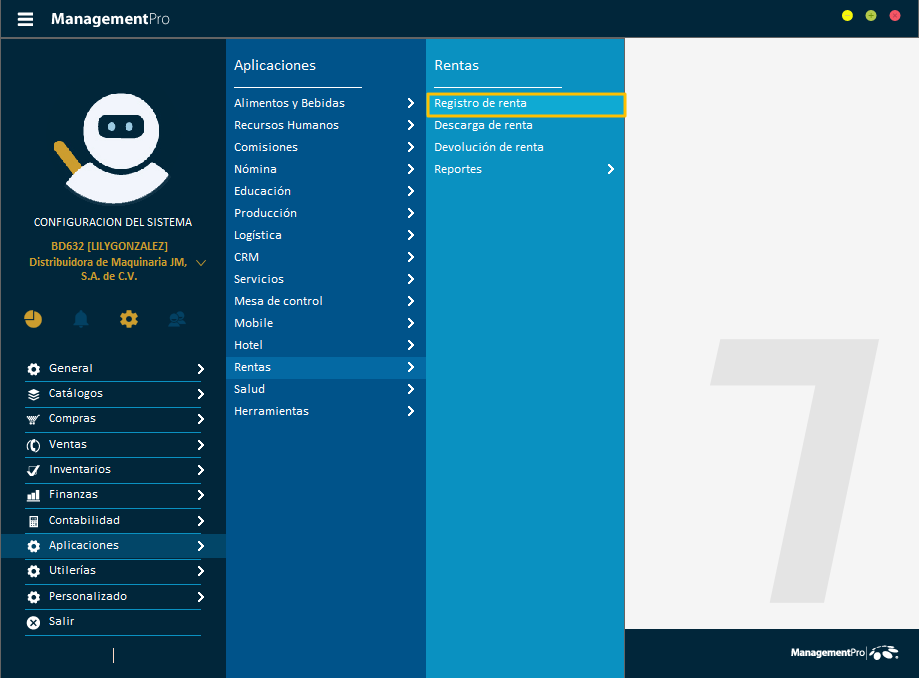
Task: Click the Contabilidad calculator icon
Action: tap(33, 521)
